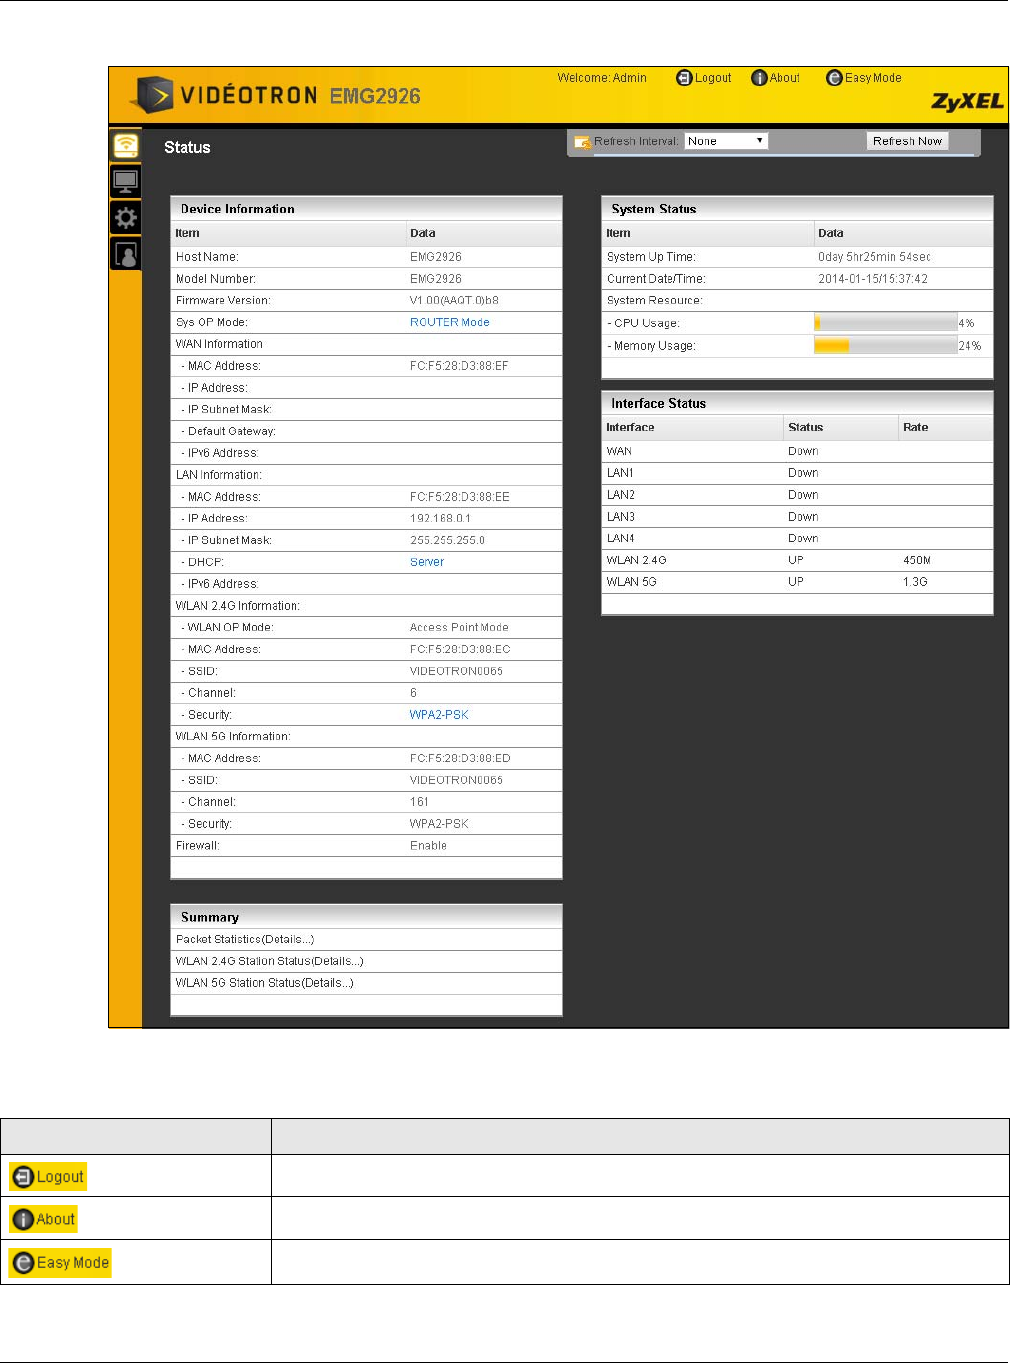Click the Easy Mode icon in header
The image size is (1010, 1363).
pos(834,78)
